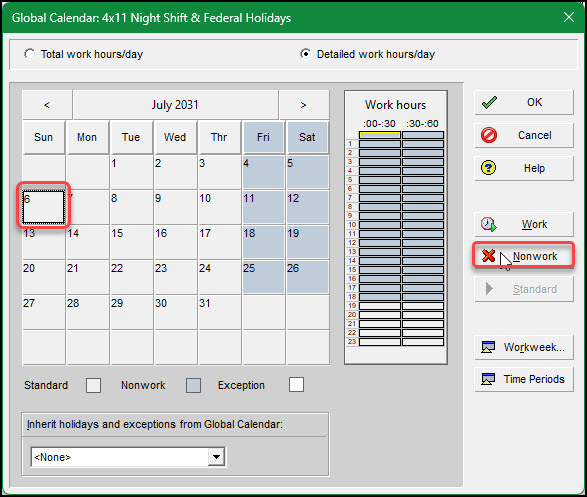Toggle the 19:00-:30 work hour block

tap(380, 306)
